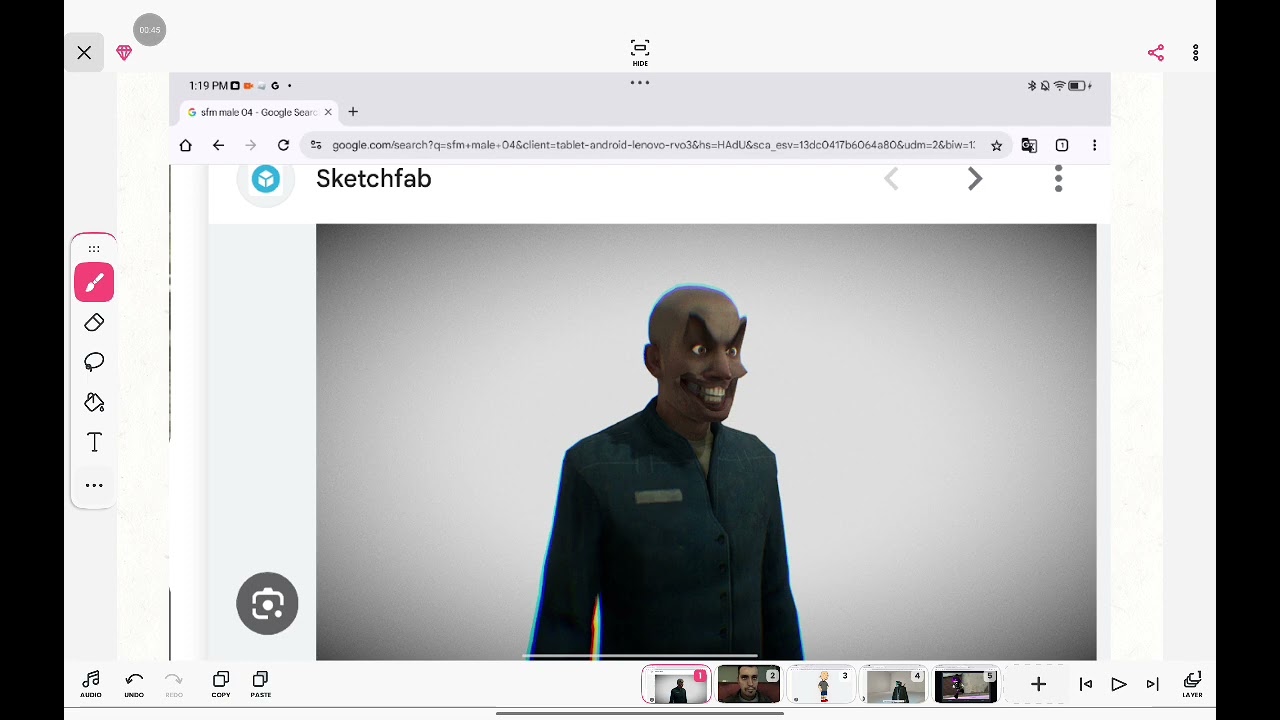Click the battery status icon
The height and width of the screenshot is (720, 1280).
click(x=1079, y=86)
